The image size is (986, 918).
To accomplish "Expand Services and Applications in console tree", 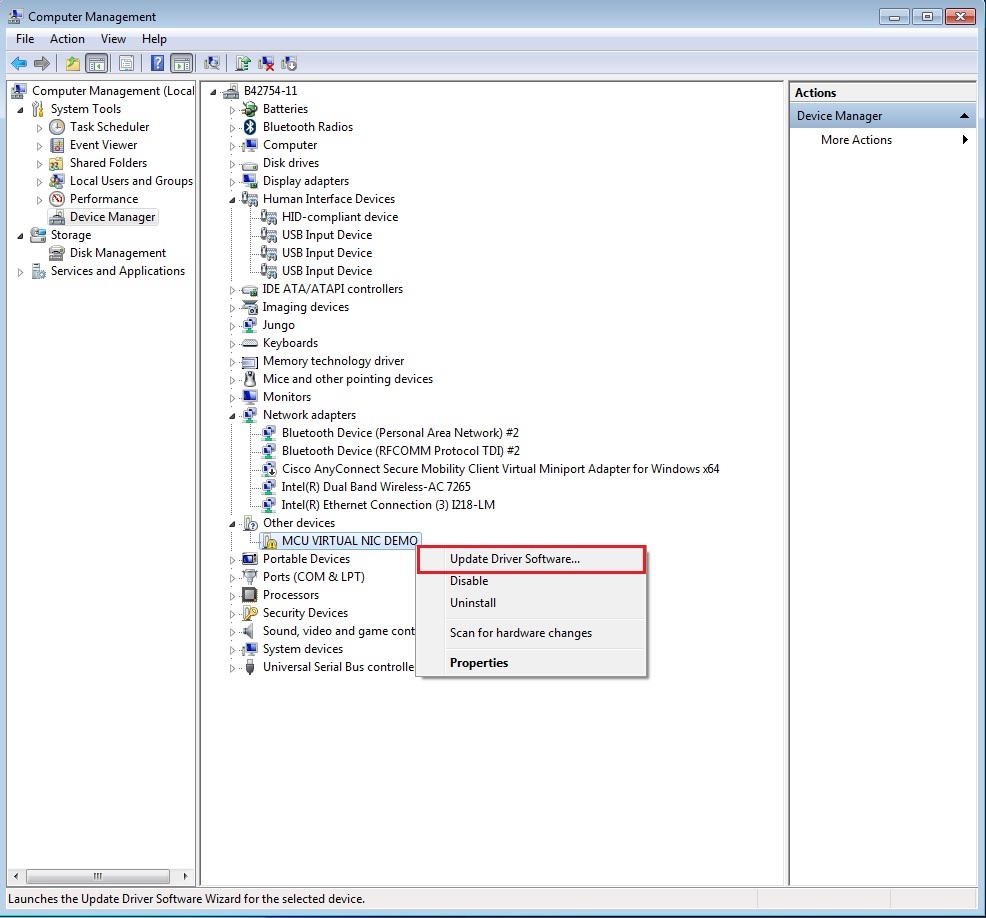I will click(20, 272).
